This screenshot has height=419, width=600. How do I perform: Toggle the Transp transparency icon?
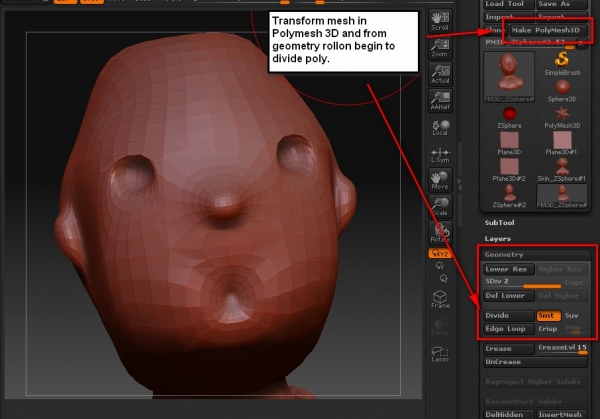click(440, 326)
